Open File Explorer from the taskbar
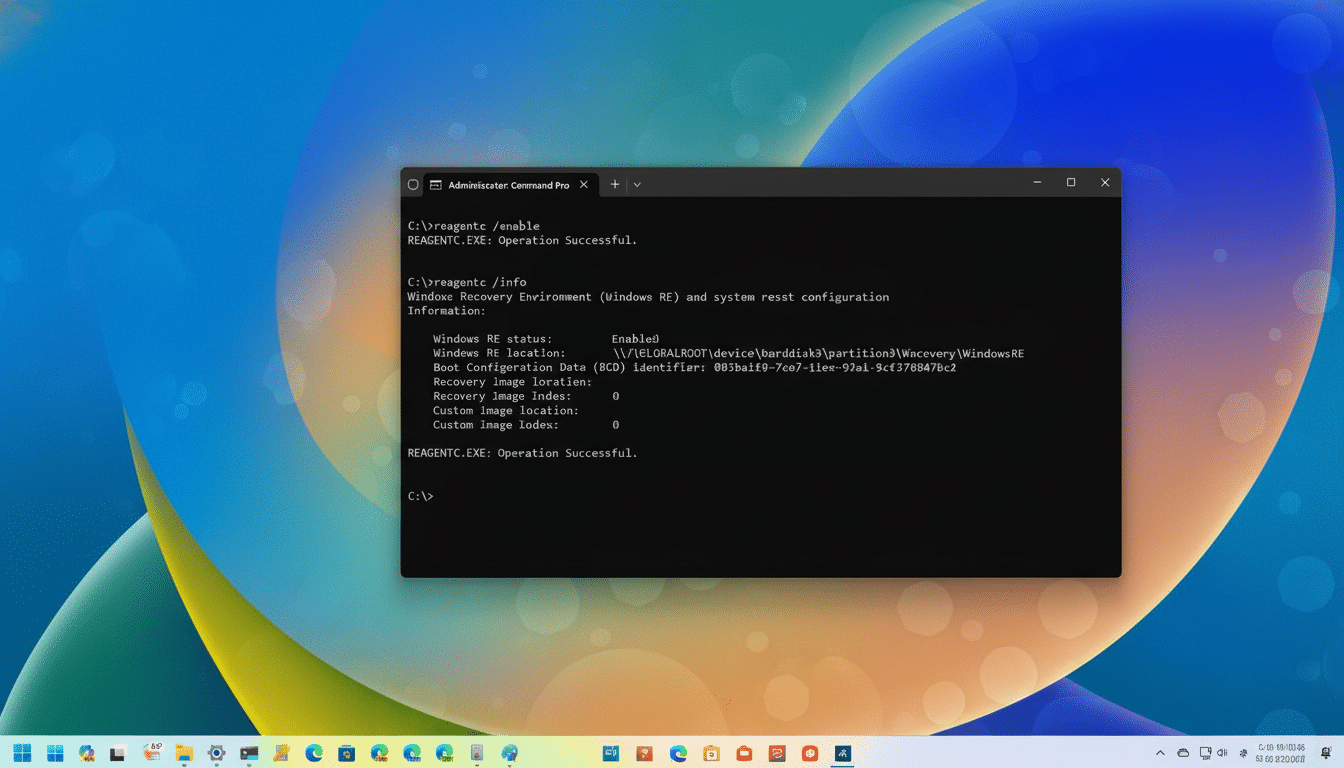Image resolution: width=1344 pixels, height=768 pixels. click(x=185, y=753)
